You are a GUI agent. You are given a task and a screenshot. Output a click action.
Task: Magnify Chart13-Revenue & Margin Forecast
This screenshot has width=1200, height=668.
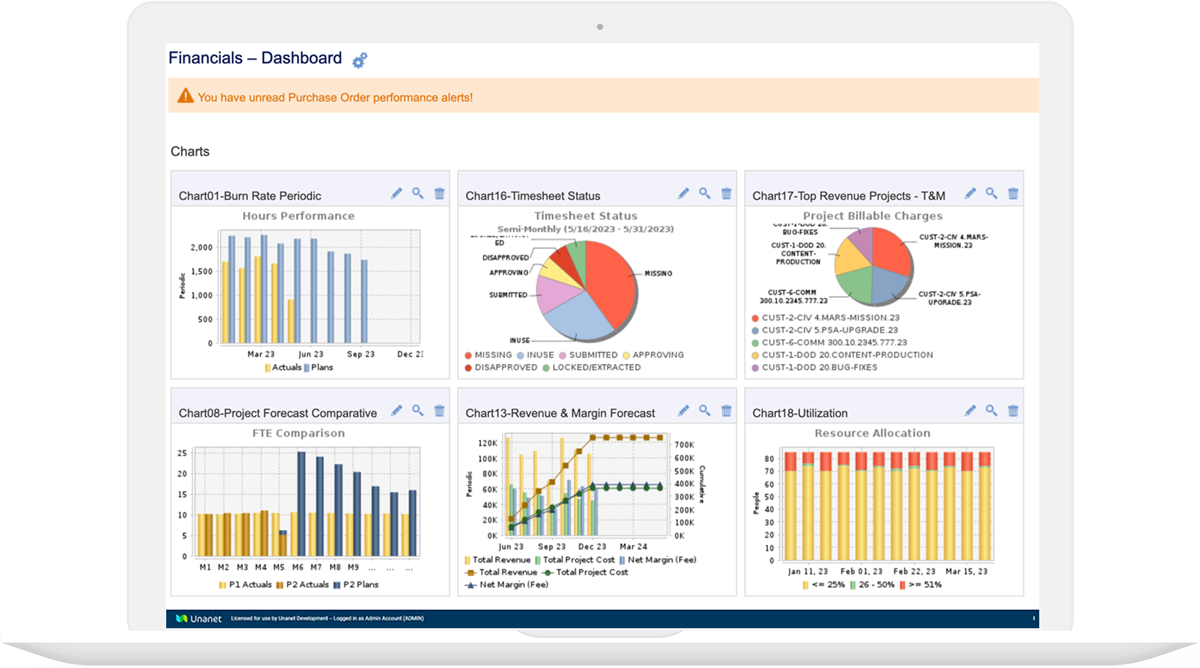(x=704, y=410)
